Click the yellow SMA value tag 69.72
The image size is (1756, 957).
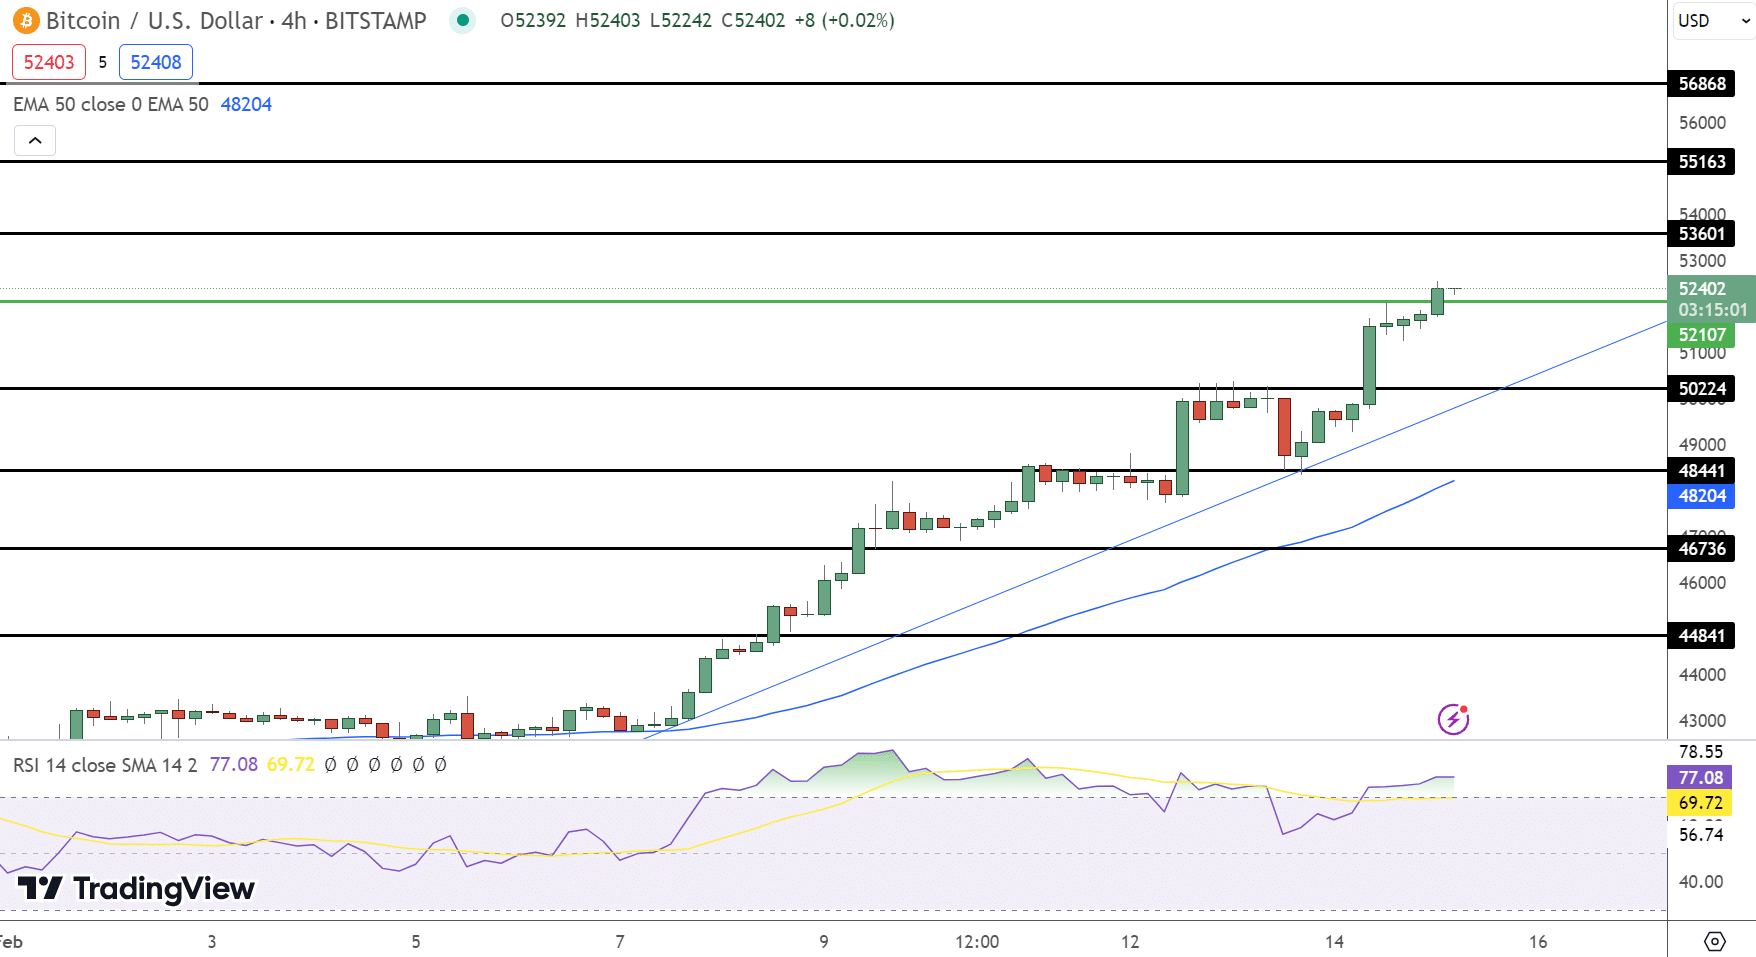pyautogui.click(x=1701, y=803)
